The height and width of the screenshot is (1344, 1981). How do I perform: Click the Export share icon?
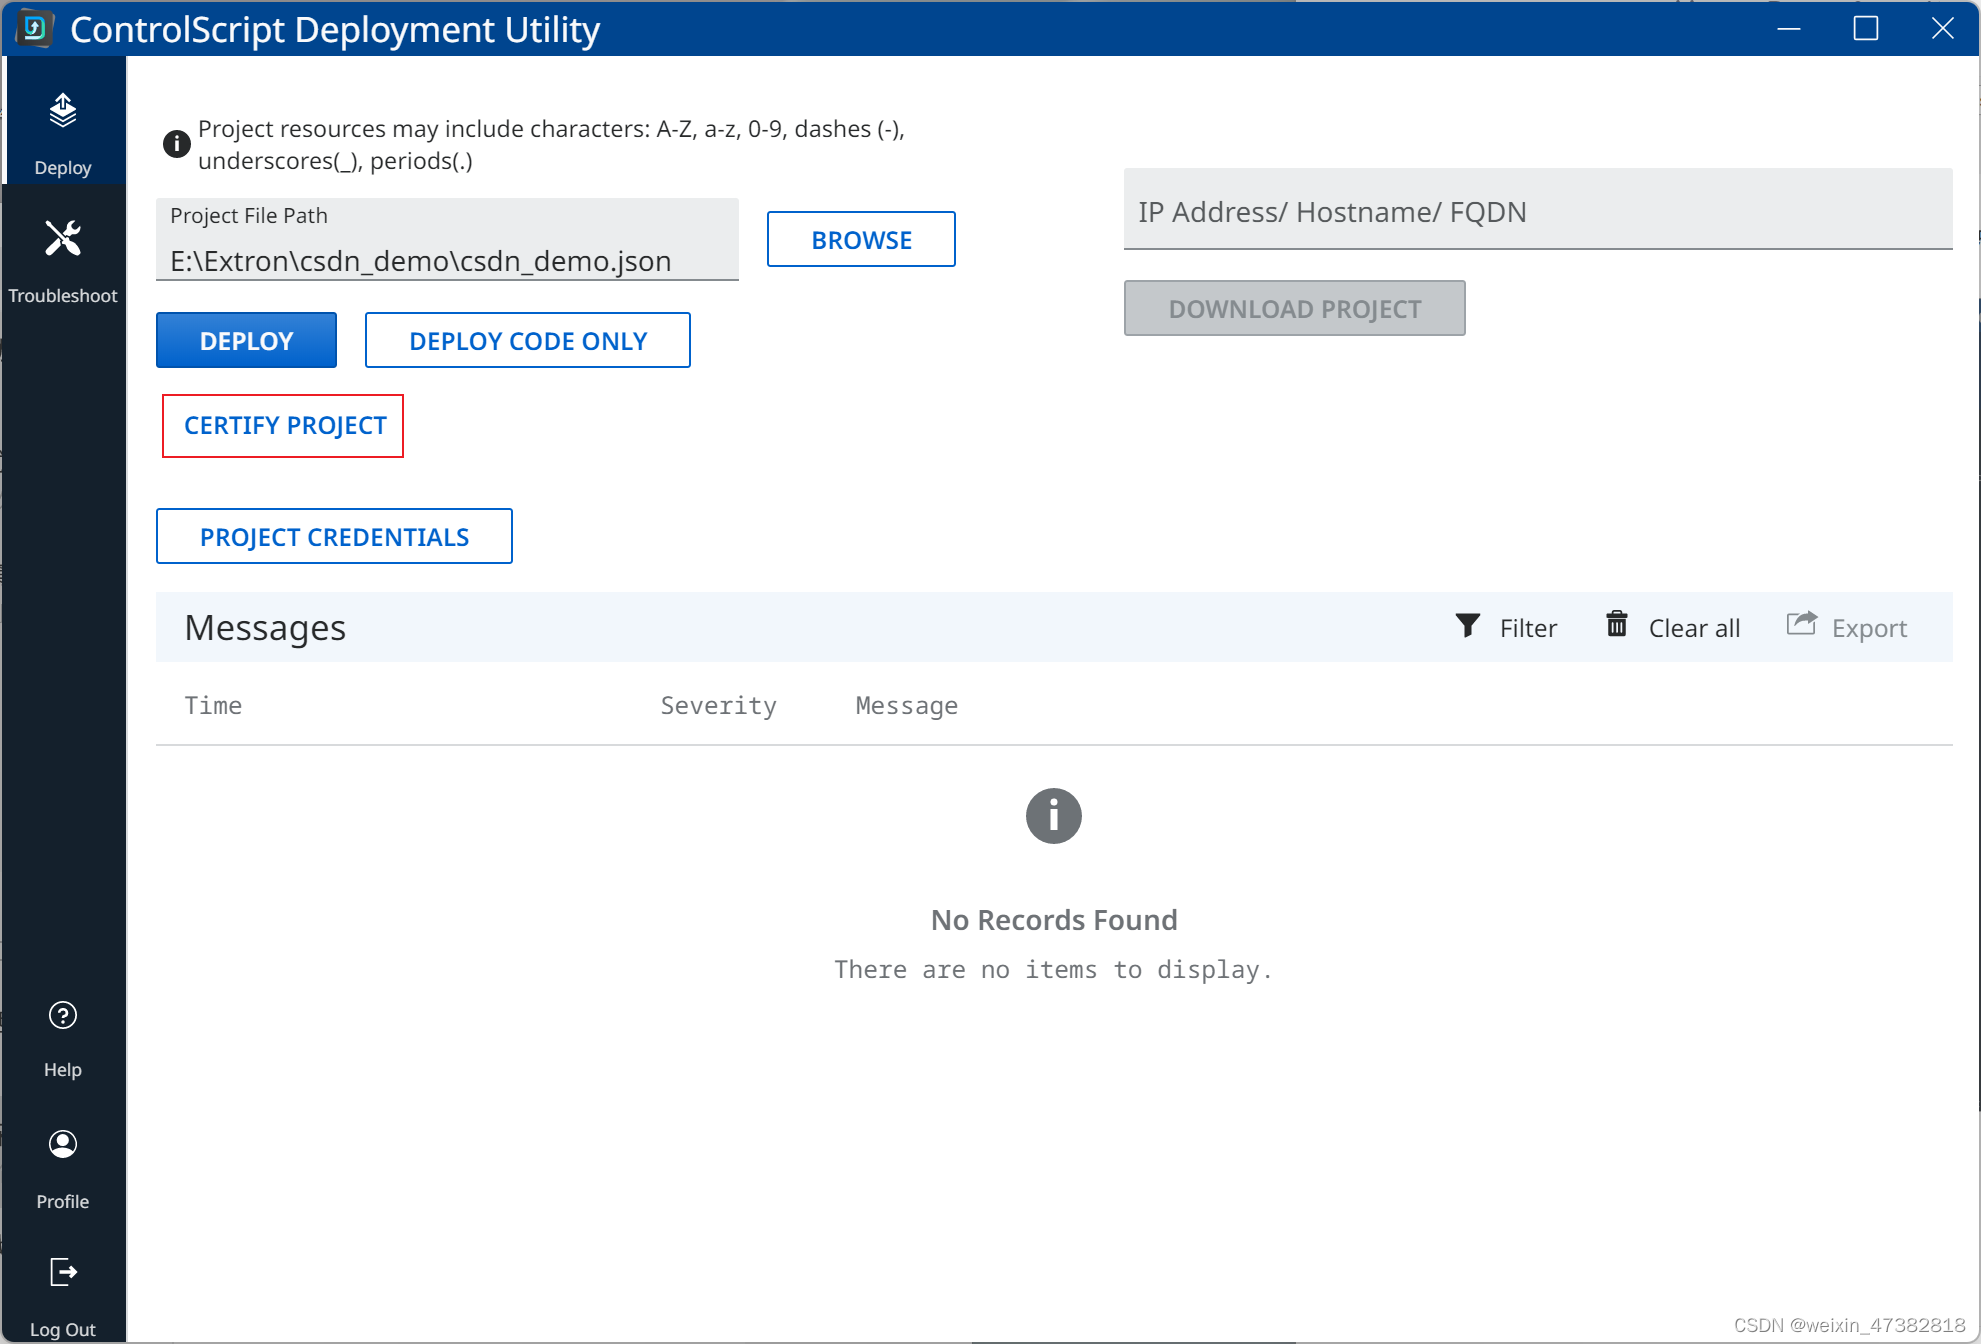tap(1801, 625)
